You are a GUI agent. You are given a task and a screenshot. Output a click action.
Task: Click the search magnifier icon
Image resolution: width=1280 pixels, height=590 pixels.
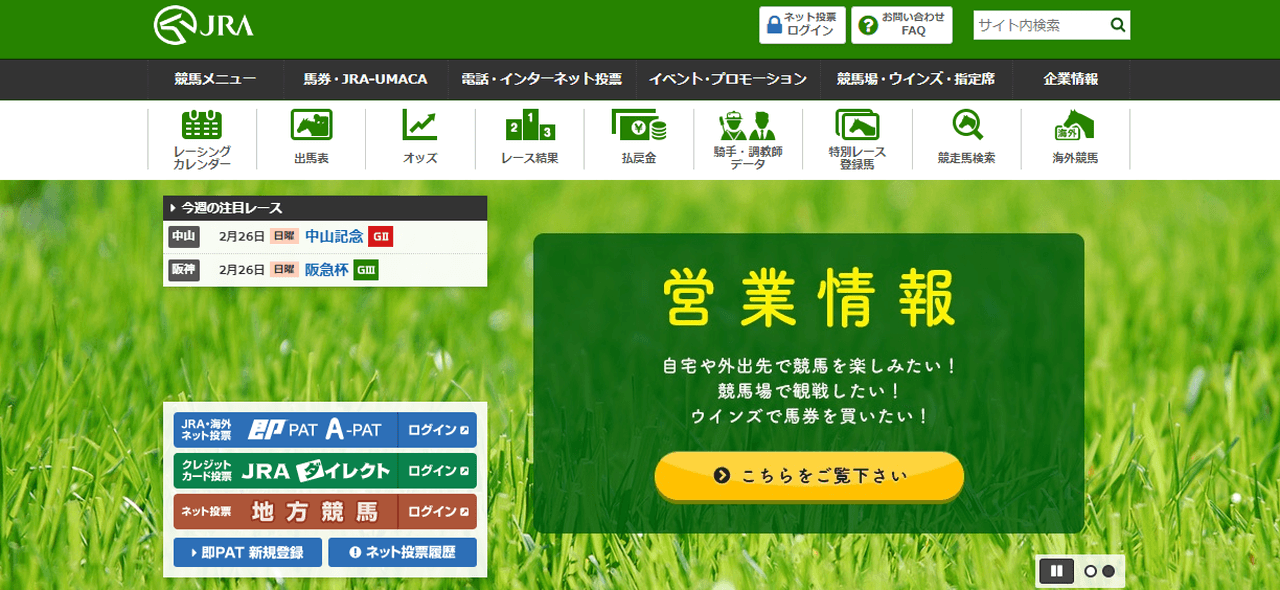tap(1117, 25)
